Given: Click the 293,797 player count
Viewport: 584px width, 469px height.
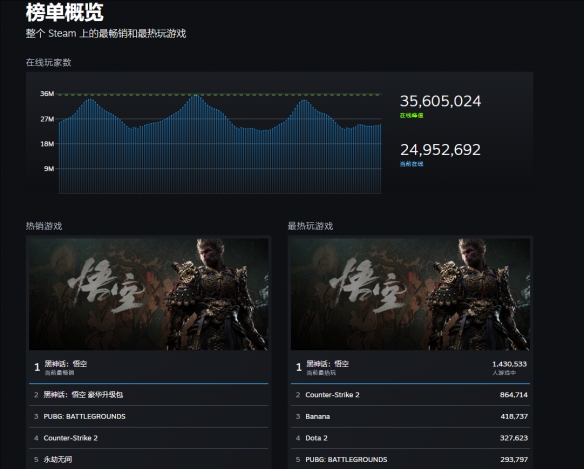Looking at the screenshot, I should pyautogui.click(x=514, y=460).
